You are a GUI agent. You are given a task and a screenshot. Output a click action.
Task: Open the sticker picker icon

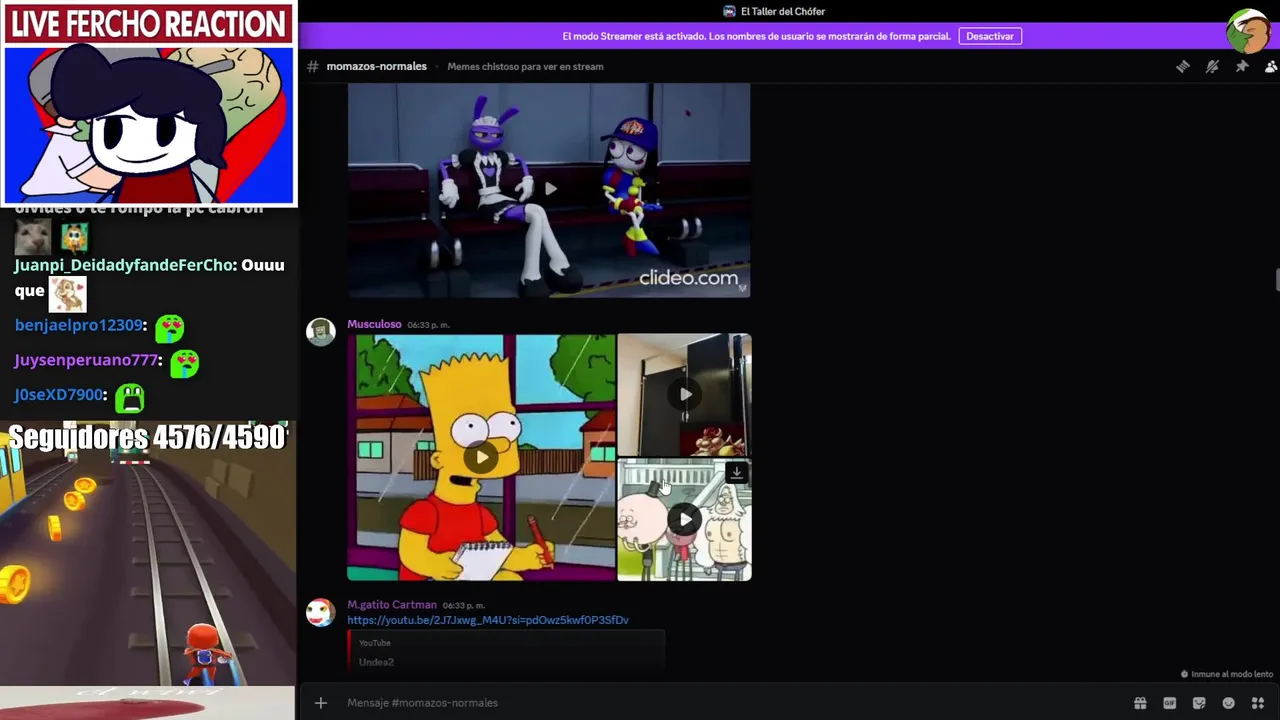(1199, 703)
